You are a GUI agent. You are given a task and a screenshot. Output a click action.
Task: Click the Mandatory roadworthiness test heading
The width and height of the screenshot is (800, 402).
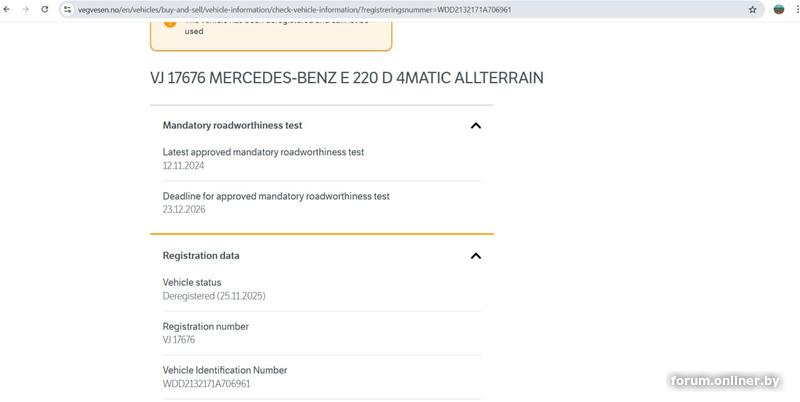click(232, 126)
